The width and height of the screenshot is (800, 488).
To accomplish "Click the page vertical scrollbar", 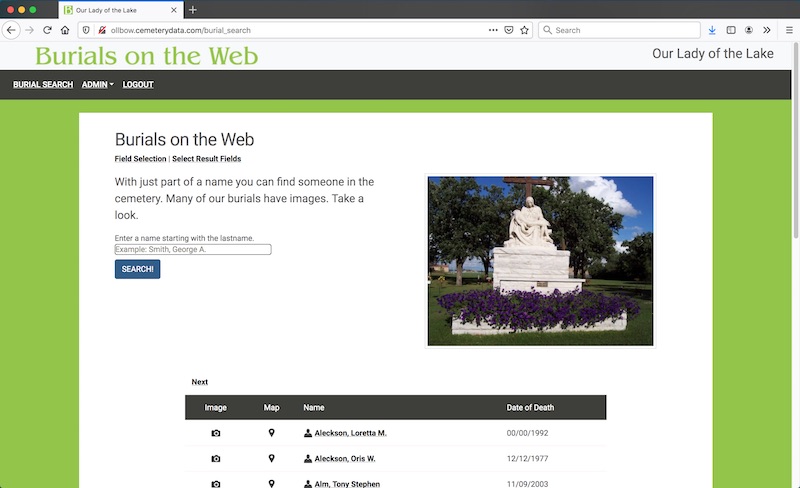I will [795, 140].
